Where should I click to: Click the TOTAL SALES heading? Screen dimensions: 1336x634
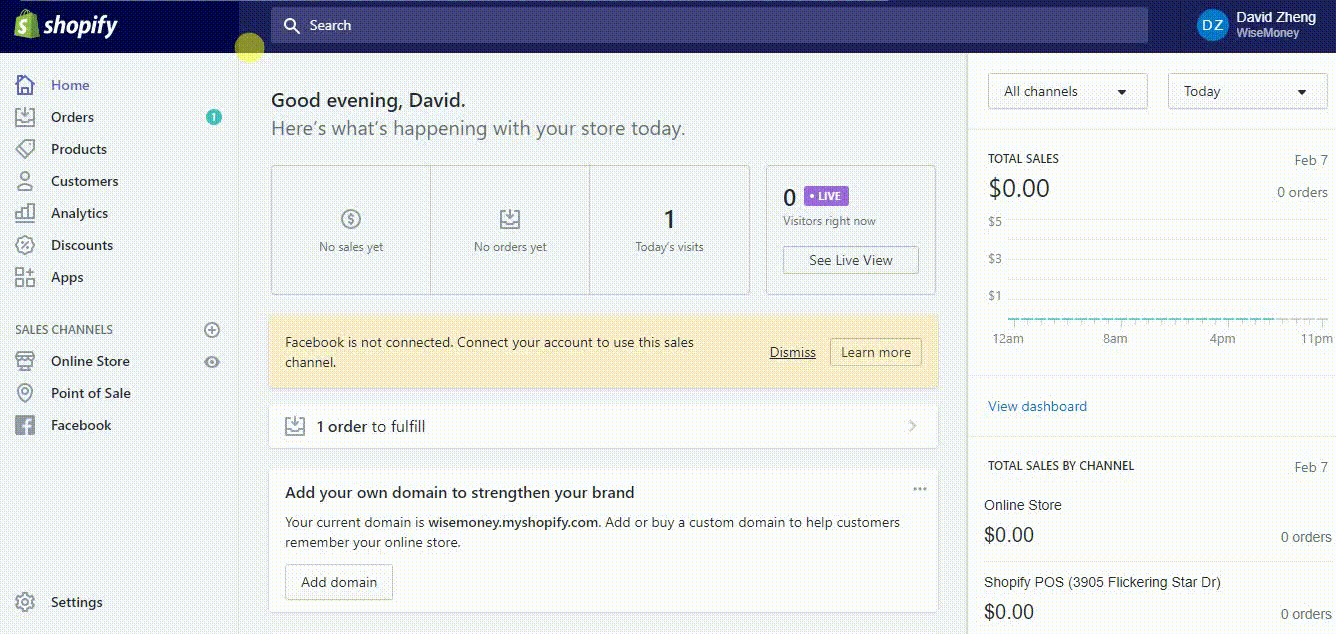(1023, 159)
